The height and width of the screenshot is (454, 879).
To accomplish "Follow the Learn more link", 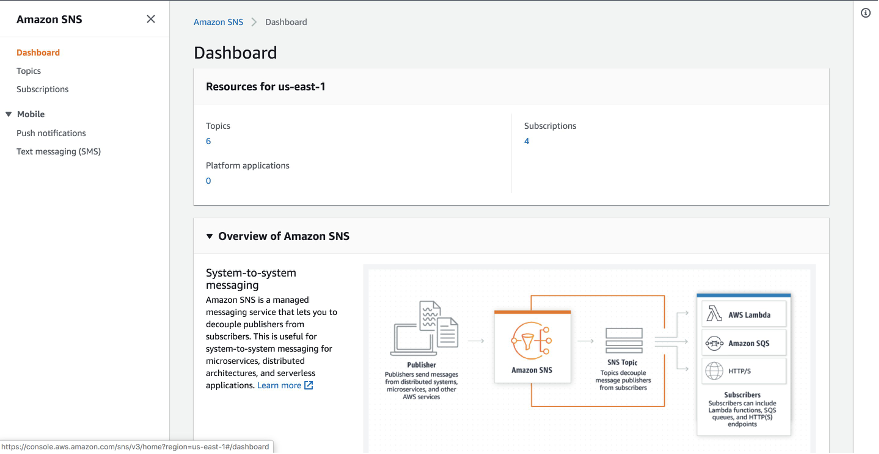I will pos(279,386).
